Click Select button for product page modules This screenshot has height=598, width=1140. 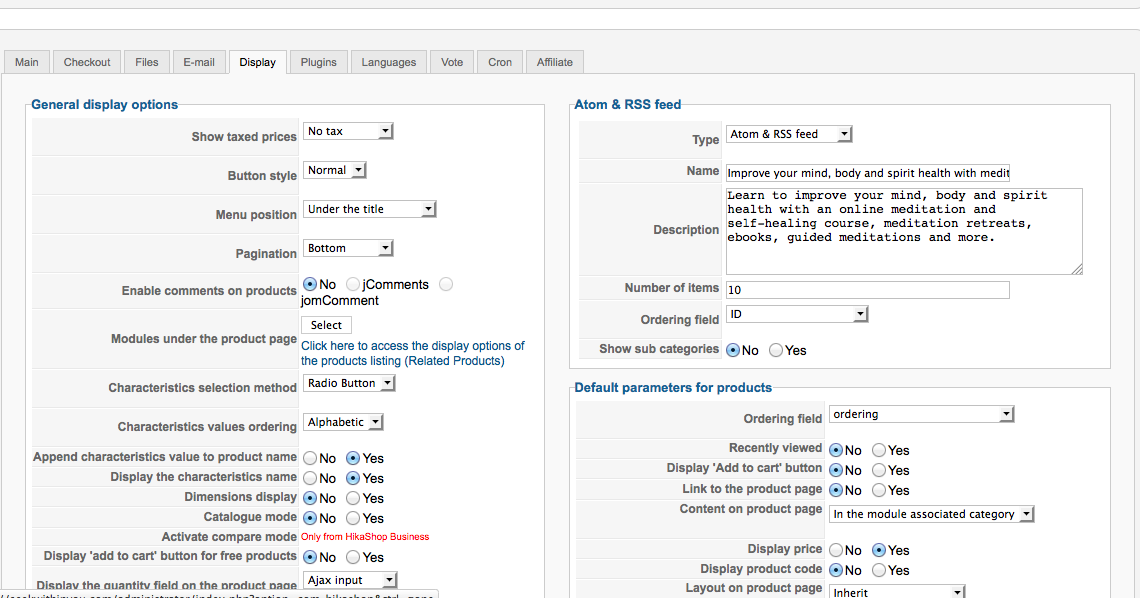pyautogui.click(x=326, y=325)
